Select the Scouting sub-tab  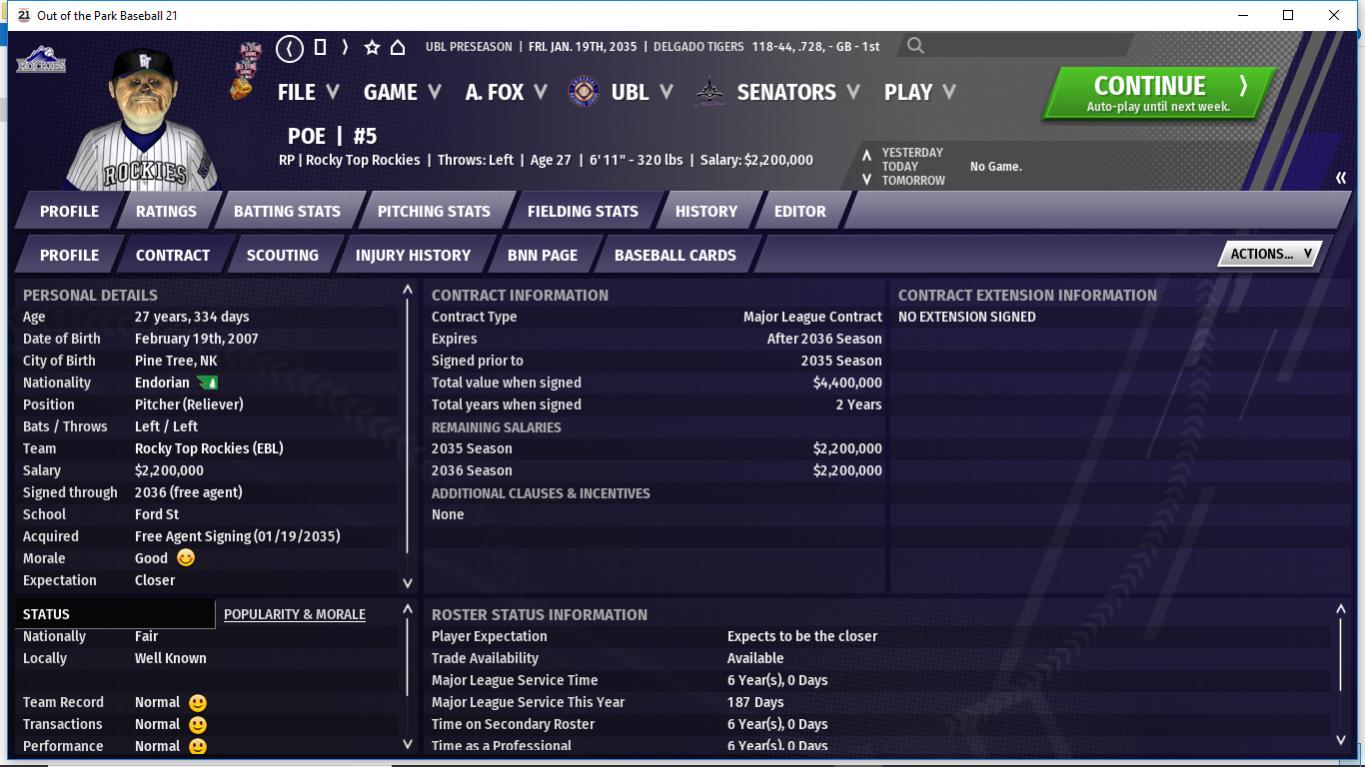point(282,255)
